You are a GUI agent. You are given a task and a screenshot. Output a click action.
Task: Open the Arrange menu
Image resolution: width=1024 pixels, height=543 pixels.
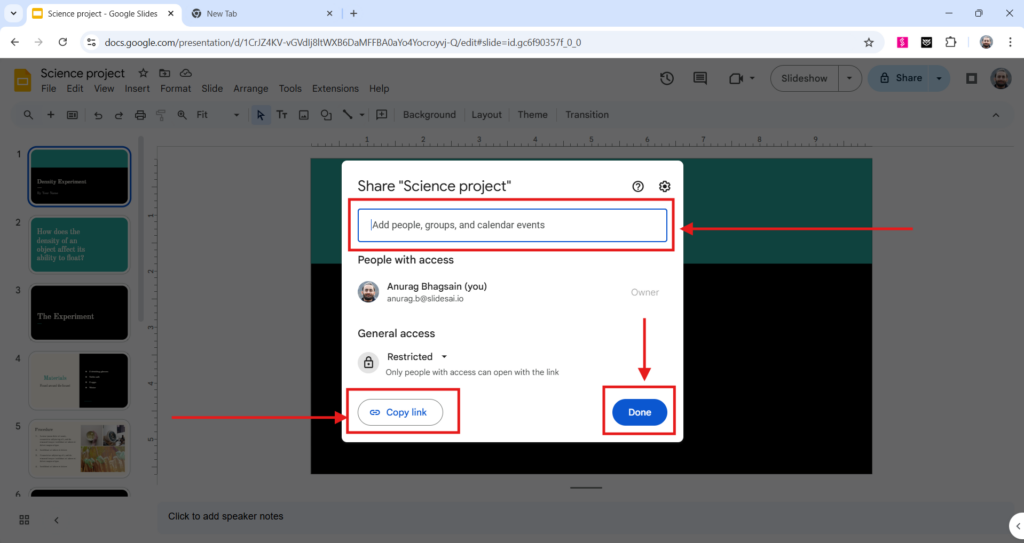(x=250, y=89)
